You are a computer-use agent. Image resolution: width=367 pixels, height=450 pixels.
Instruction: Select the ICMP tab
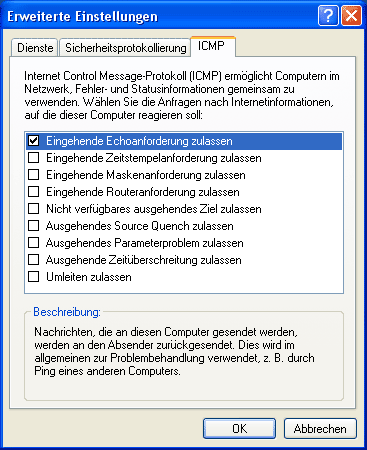[213, 46]
